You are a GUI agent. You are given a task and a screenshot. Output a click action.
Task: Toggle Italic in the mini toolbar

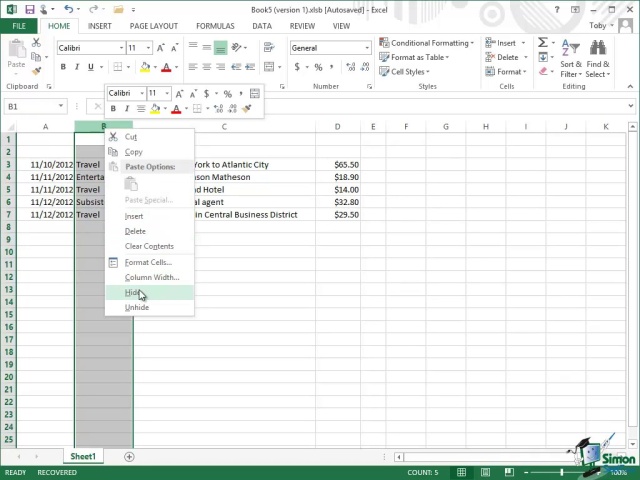[127, 109]
